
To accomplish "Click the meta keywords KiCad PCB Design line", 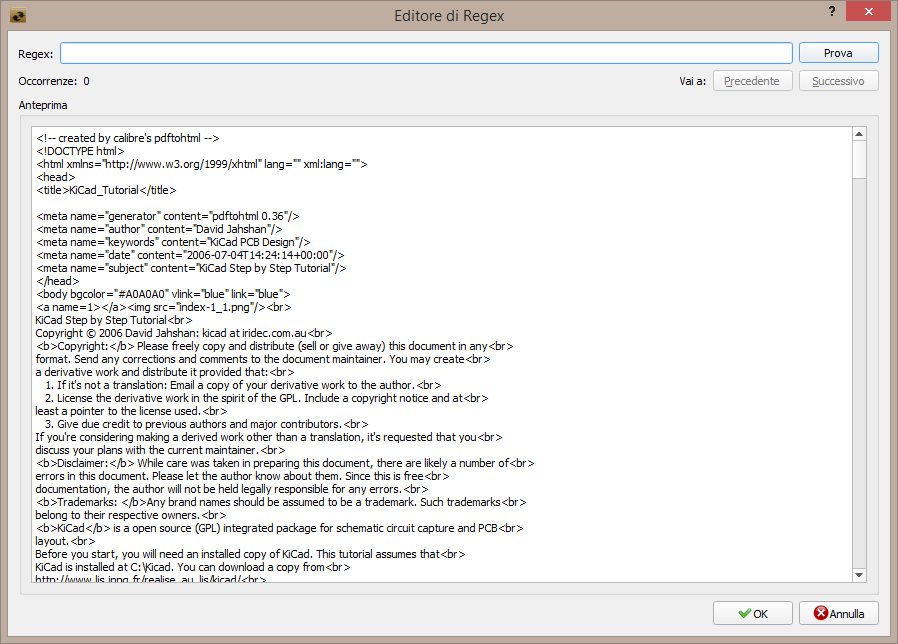I will pos(173,242).
